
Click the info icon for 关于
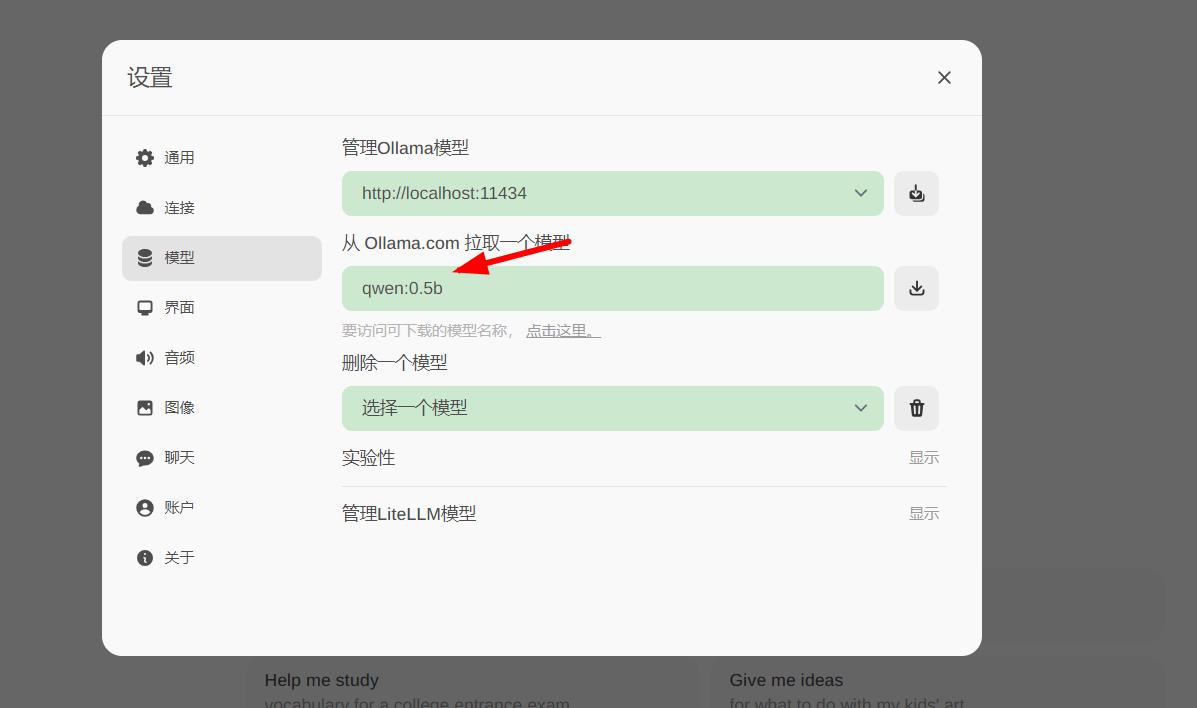[144, 558]
